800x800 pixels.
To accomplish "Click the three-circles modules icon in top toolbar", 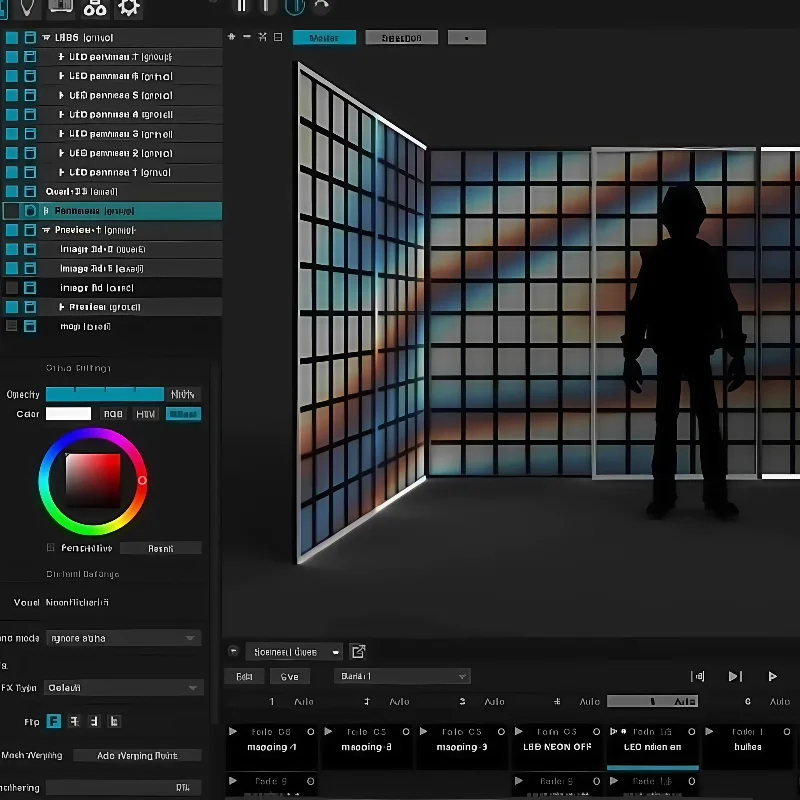I will tap(95, 9).
